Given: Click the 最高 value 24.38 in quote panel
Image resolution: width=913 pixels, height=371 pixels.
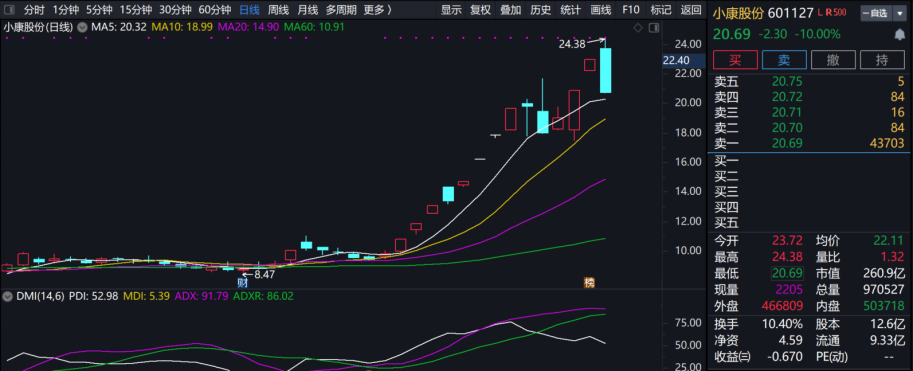Looking at the screenshot, I should point(787,257).
